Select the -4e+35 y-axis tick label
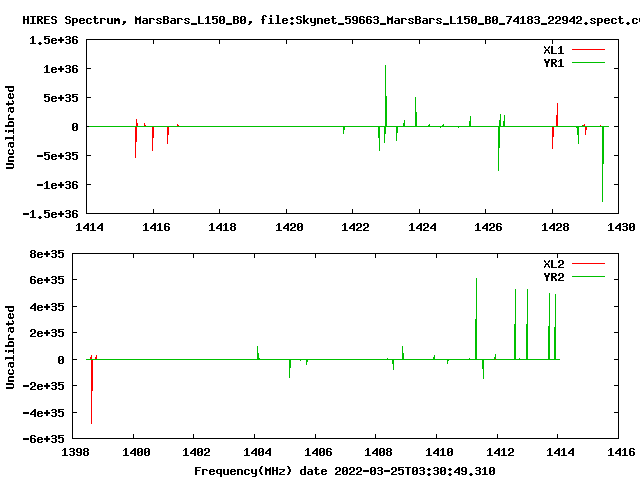This screenshot has width=640, height=480. click(x=43, y=413)
